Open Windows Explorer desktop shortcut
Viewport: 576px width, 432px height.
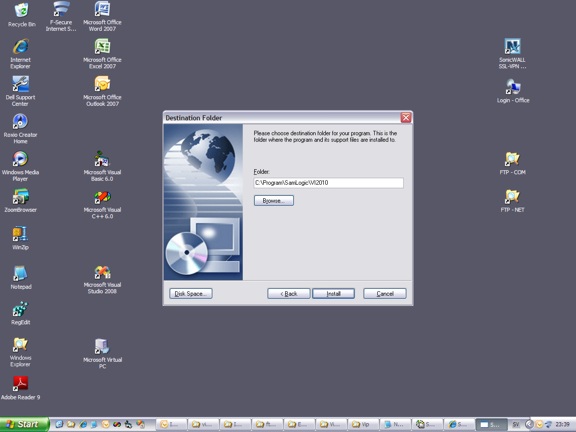(x=21, y=352)
